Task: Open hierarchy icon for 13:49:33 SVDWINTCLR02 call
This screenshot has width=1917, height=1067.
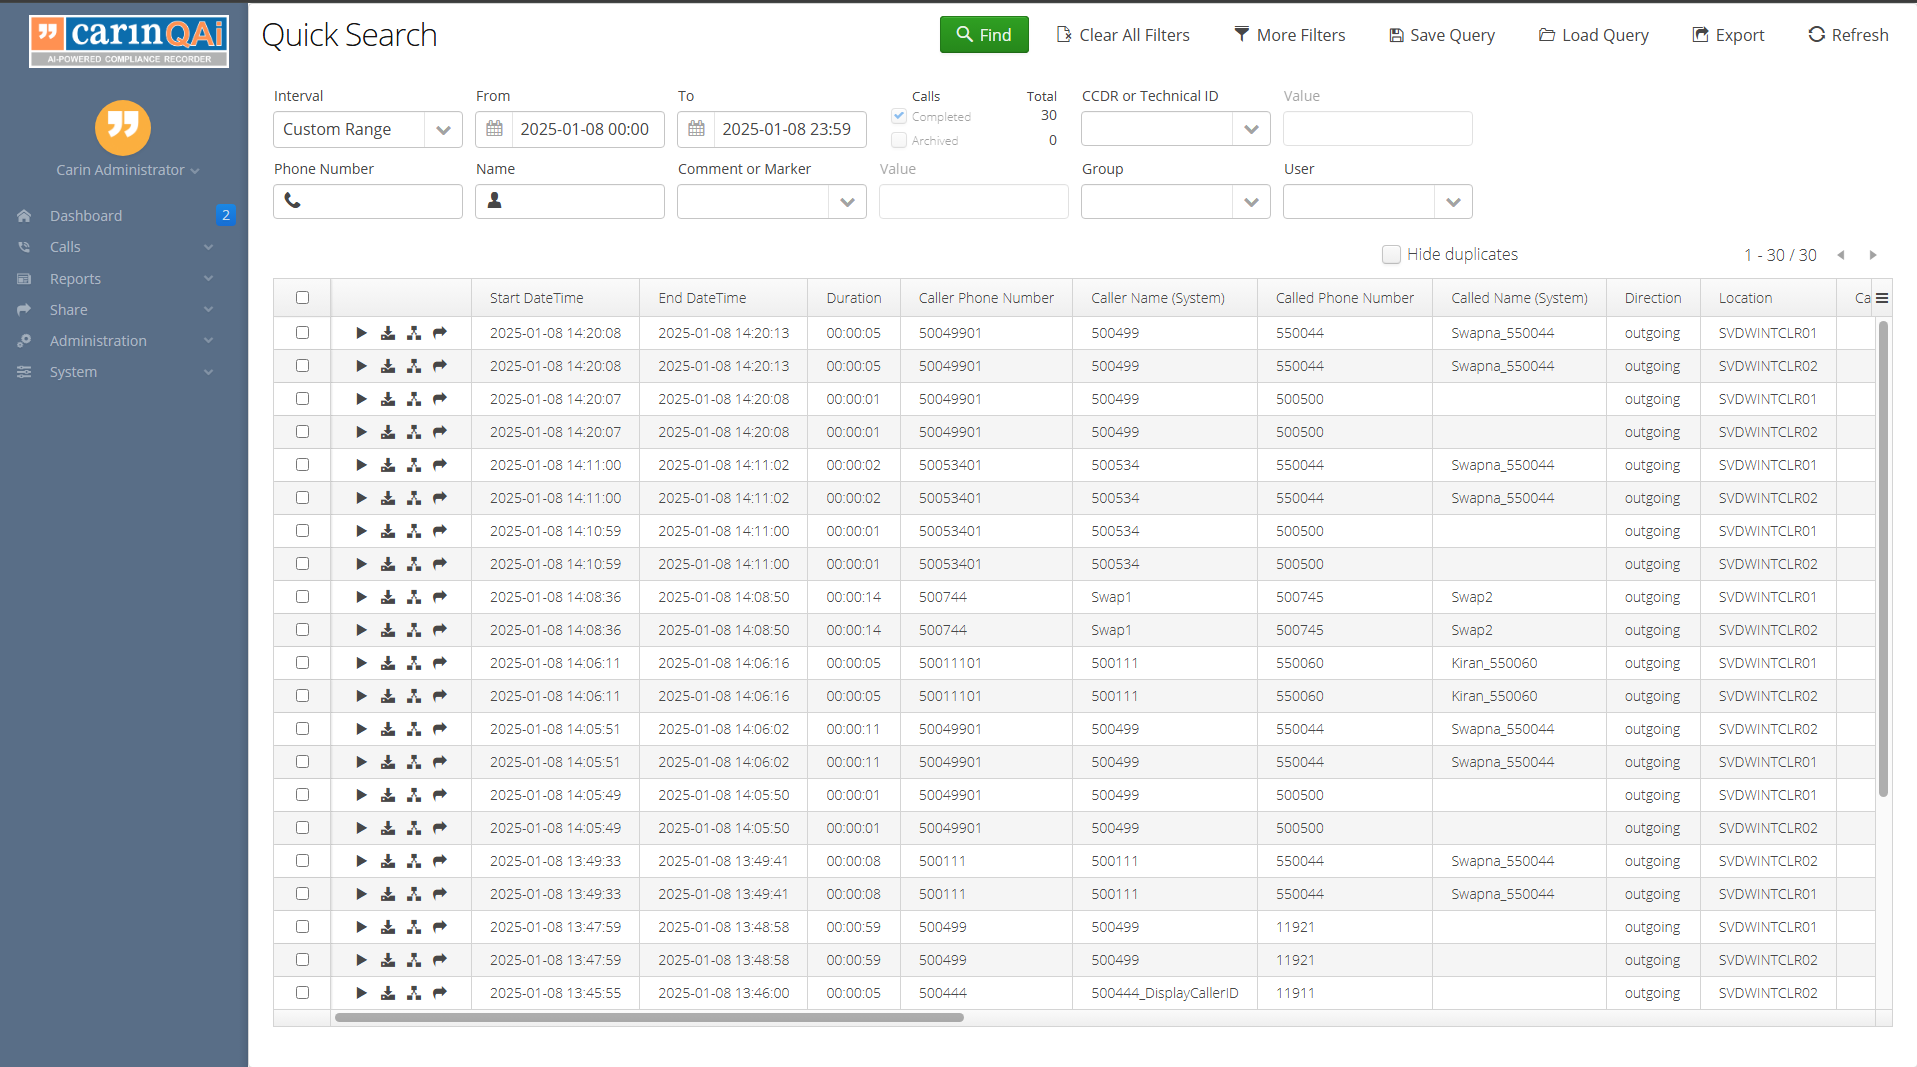Action: click(414, 861)
